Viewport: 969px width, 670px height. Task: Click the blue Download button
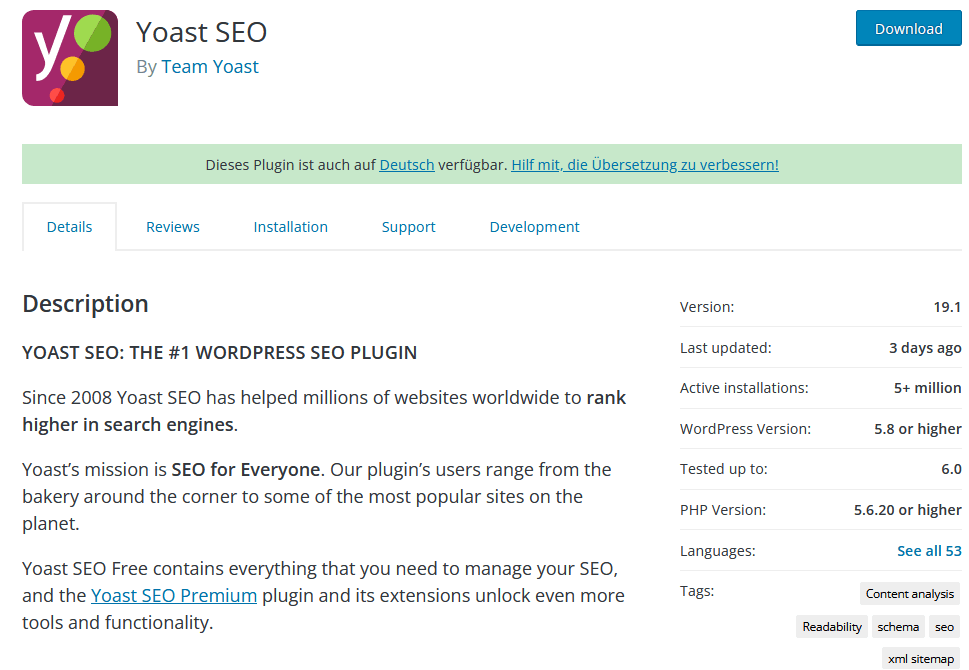[x=908, y=28]
